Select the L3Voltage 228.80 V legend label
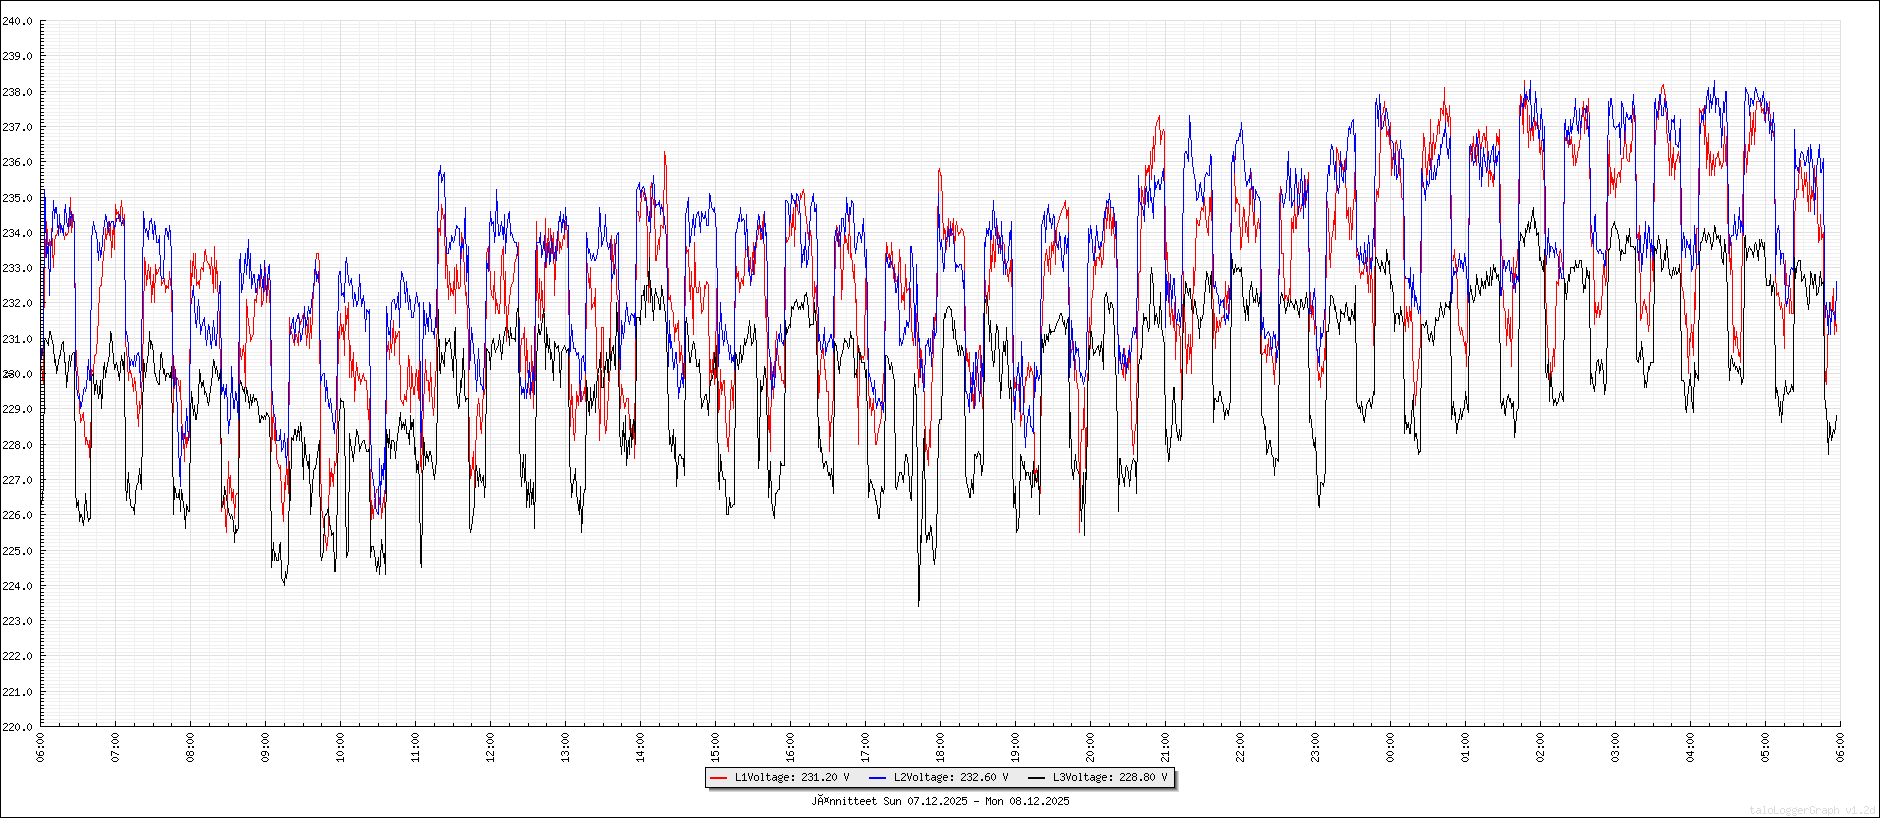 [x=1110, y=778]
